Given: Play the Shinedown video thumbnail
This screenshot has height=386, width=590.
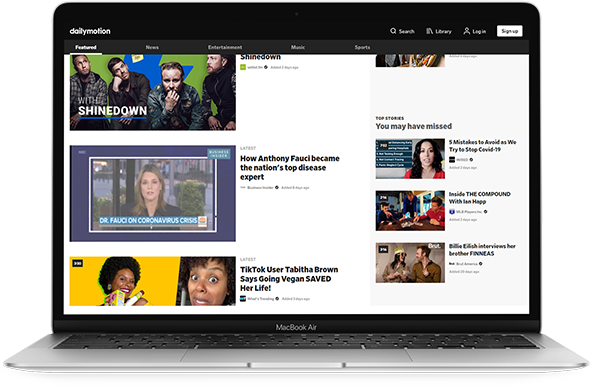Looking at the screenshot, I should tap(153, 93).
